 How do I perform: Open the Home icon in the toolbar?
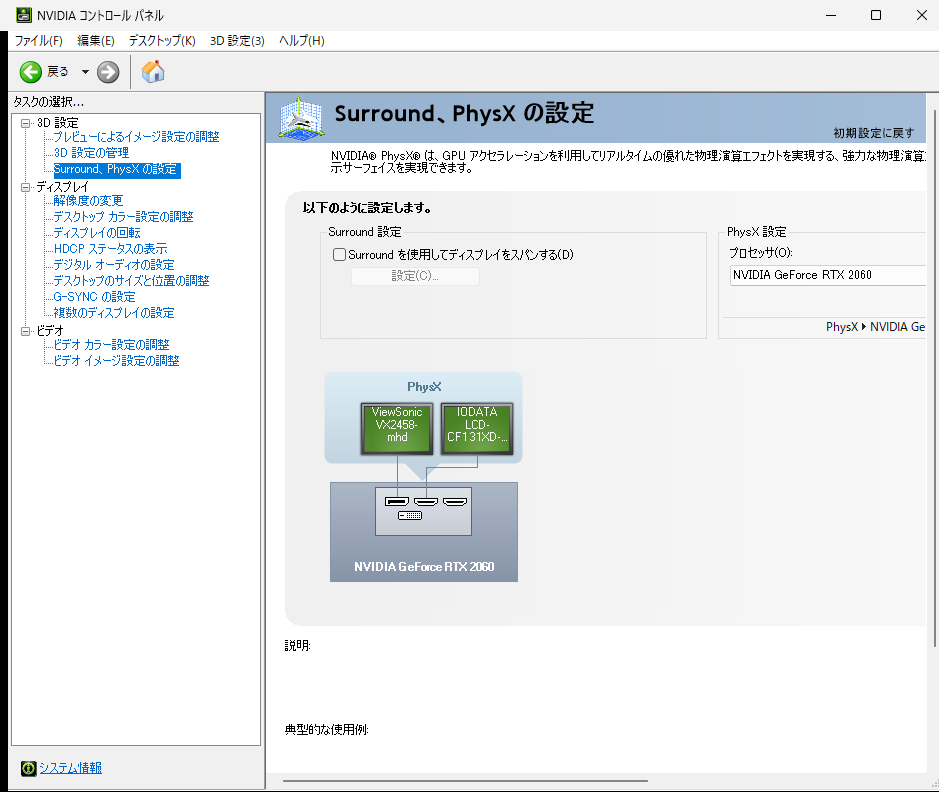pyautogui.click(x=153, y=72)
